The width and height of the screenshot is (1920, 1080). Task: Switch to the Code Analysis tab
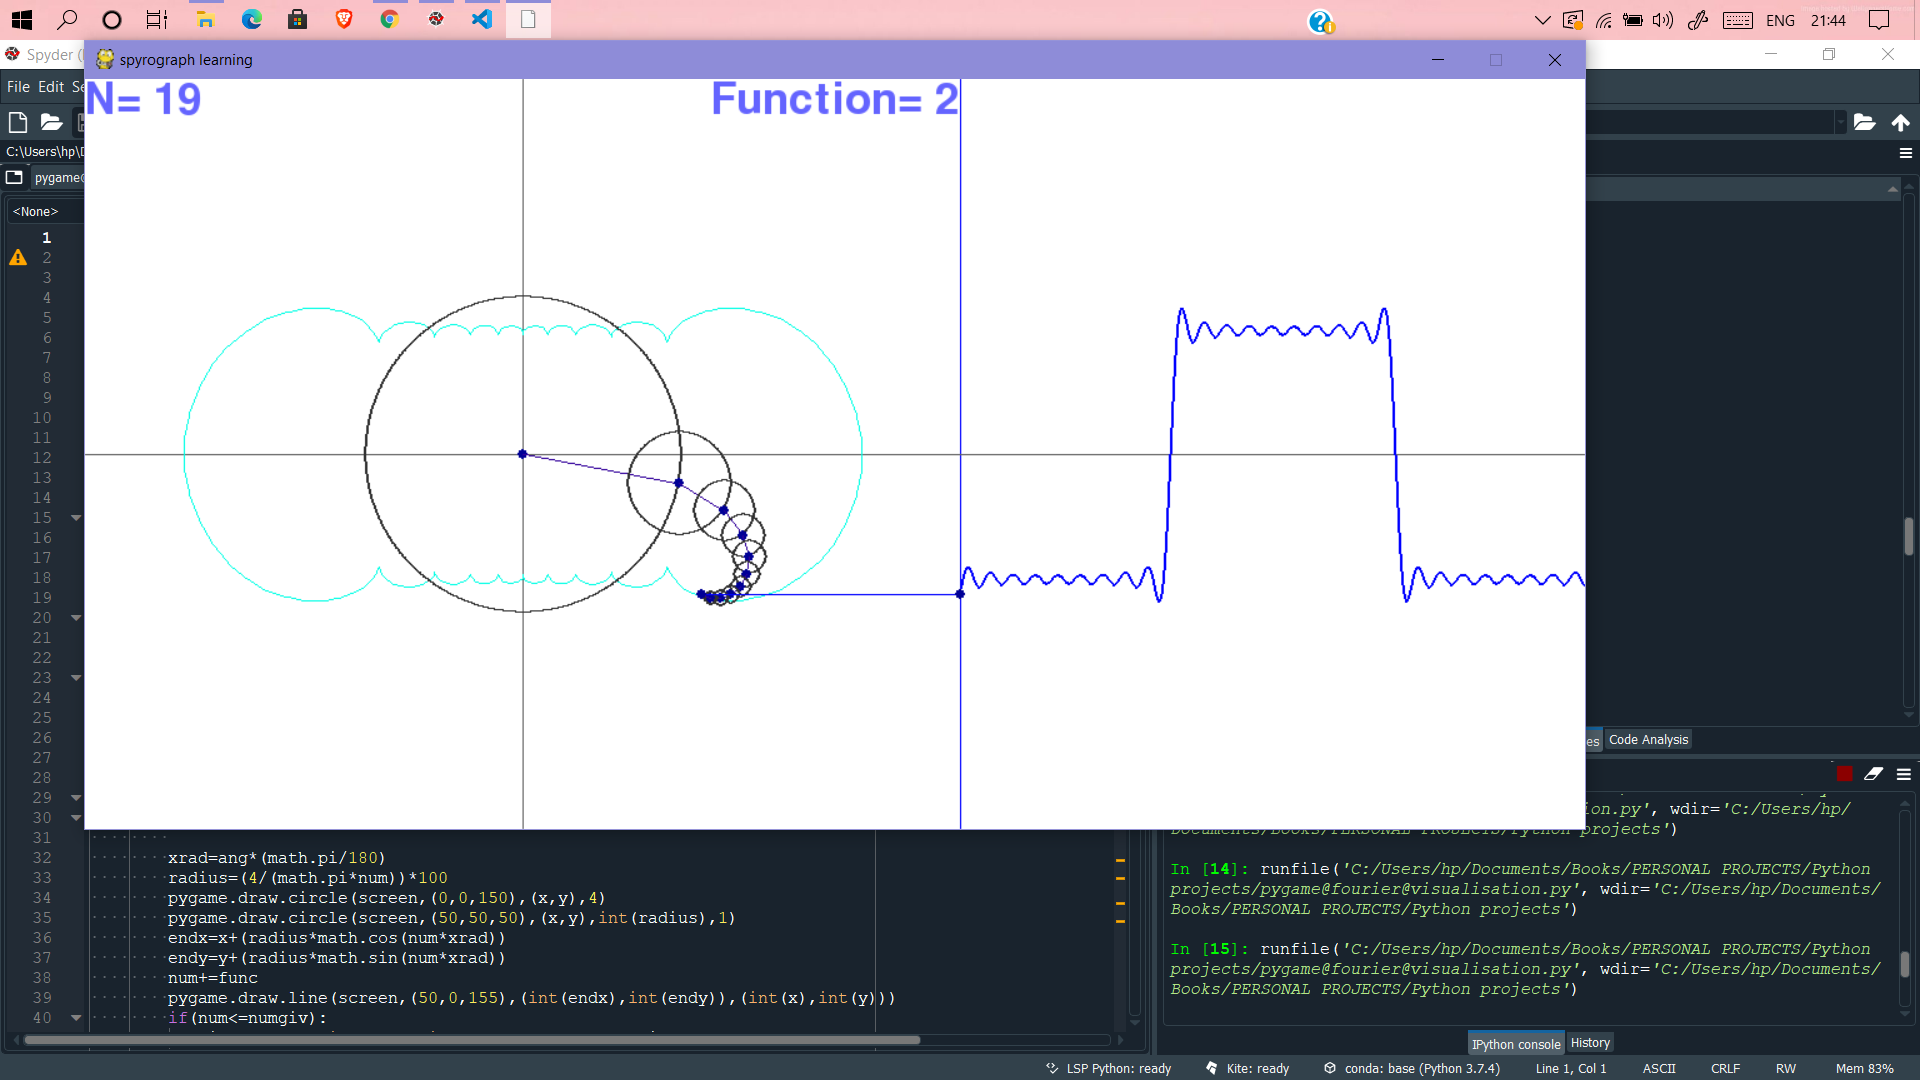click(1648, 740)
